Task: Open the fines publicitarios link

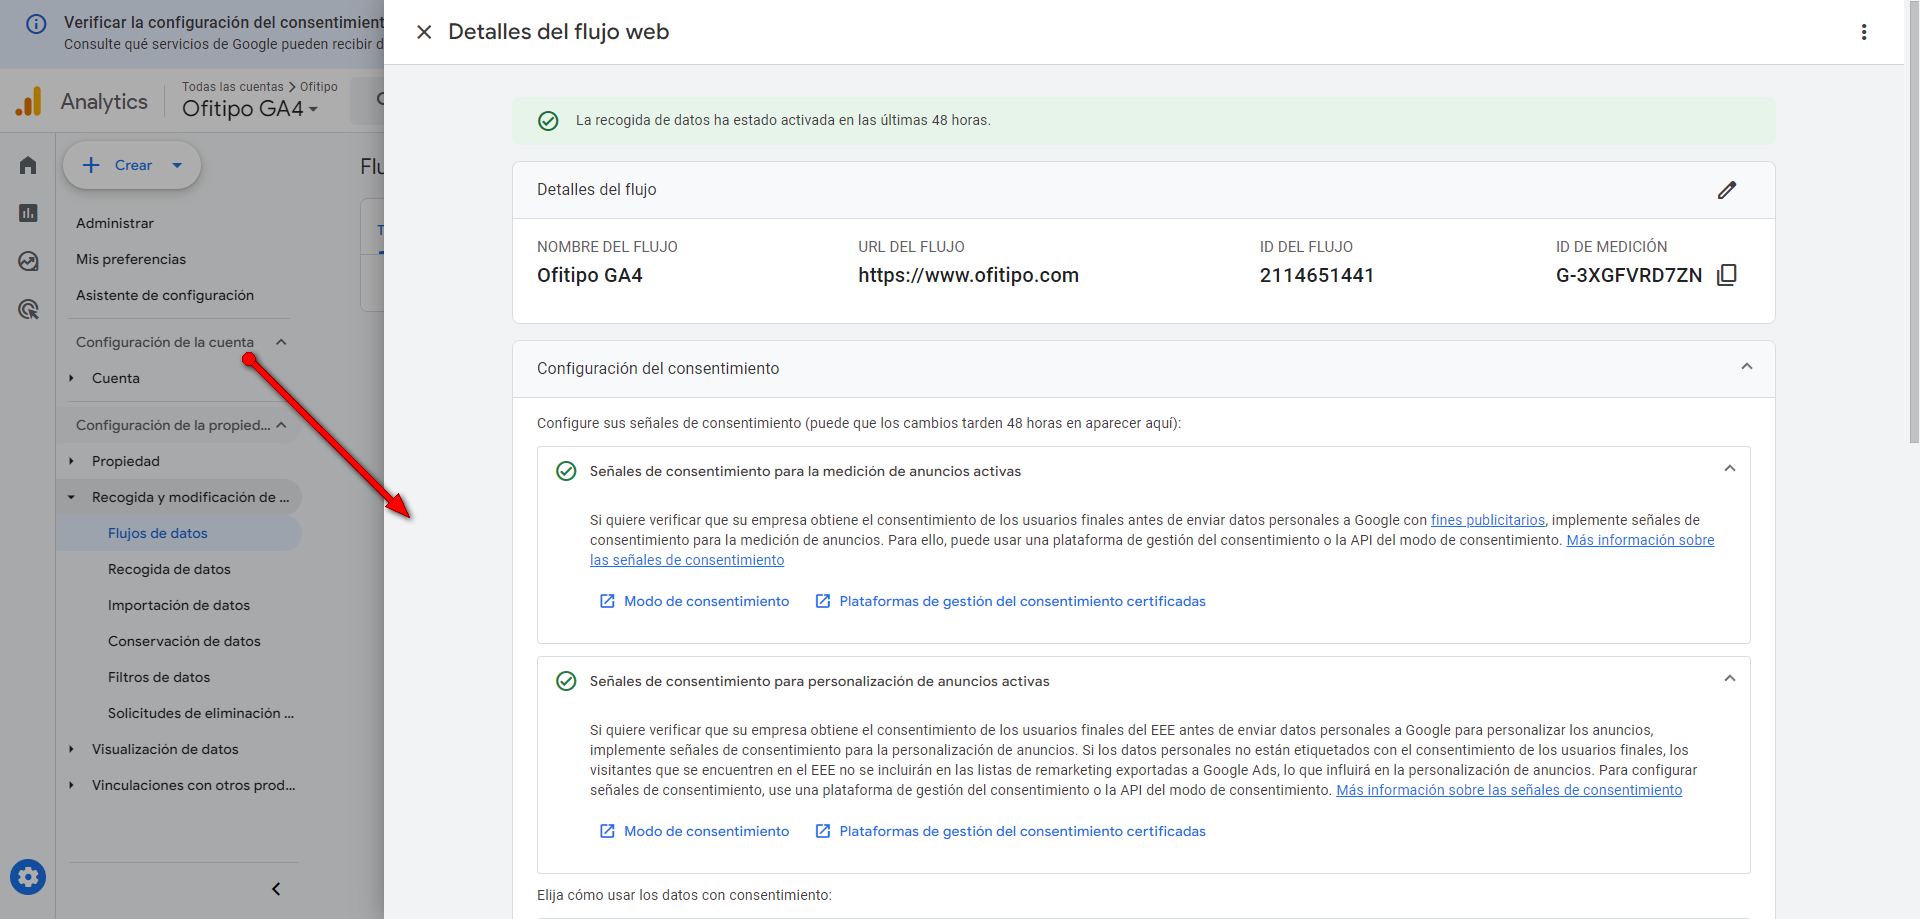Action: pyautogui.click(x=1487, y=520)
